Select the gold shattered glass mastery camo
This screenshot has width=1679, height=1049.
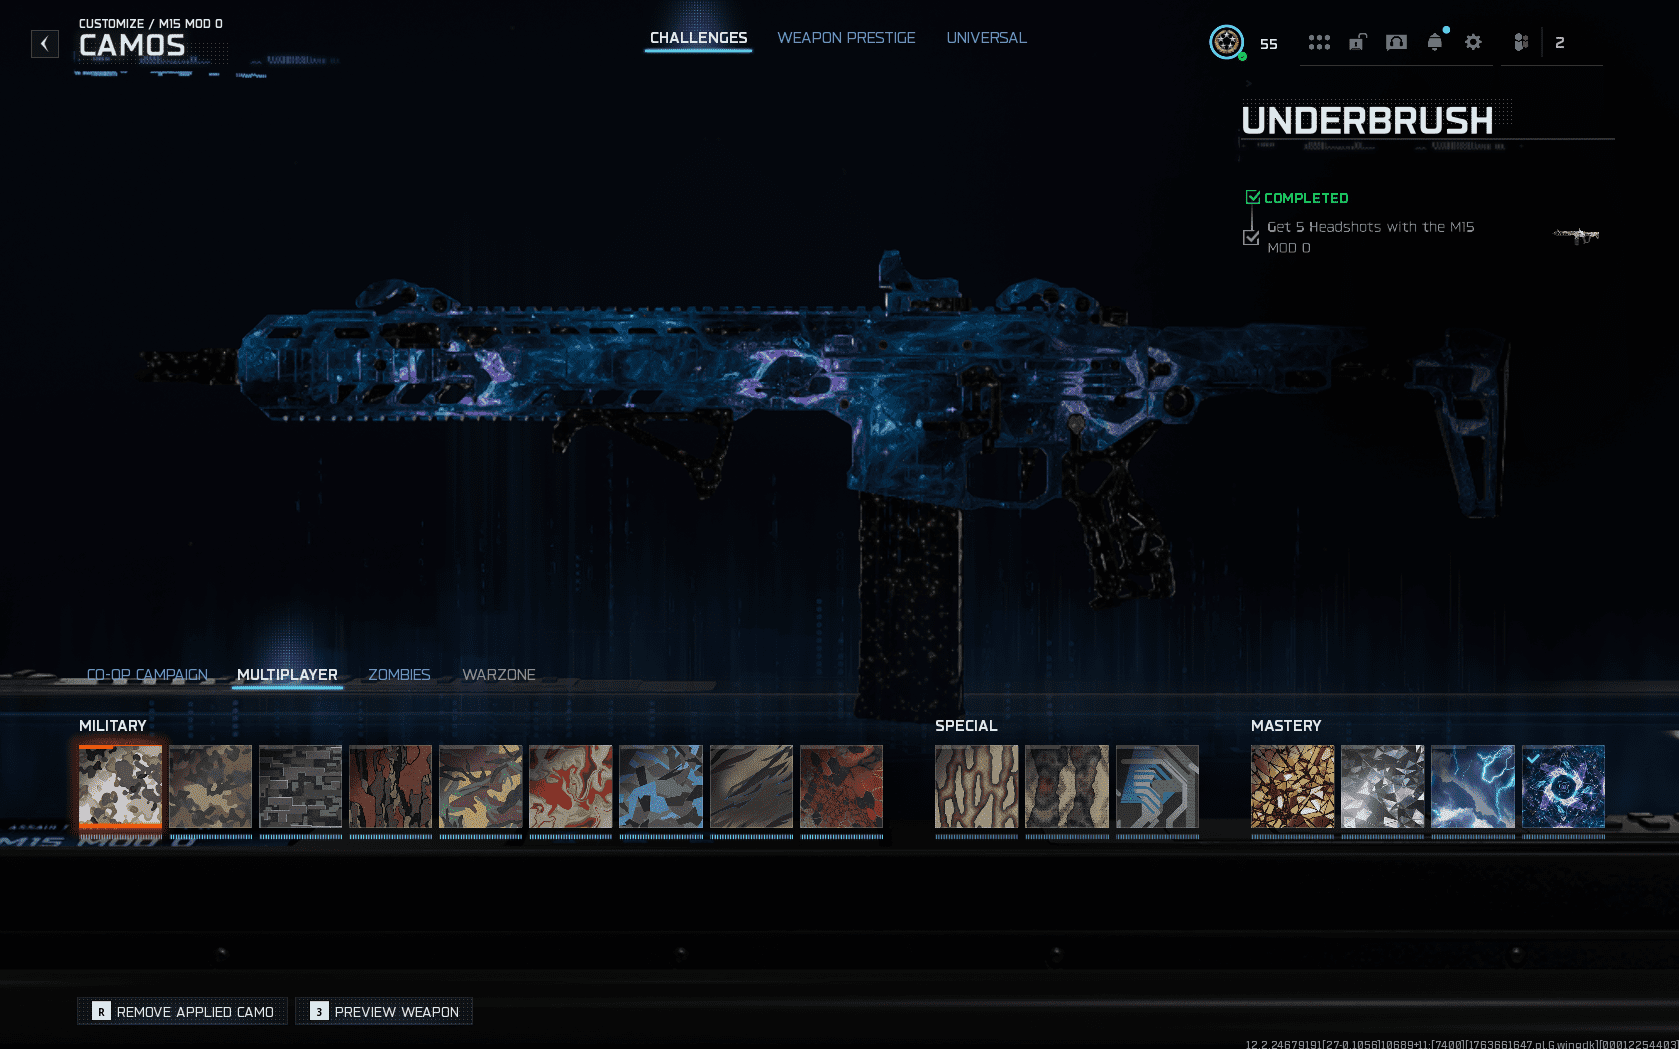point(1292,787)
